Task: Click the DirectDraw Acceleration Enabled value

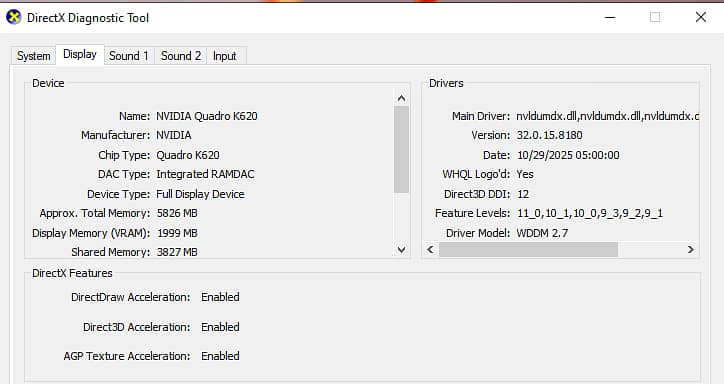Action: click(x=220, y=297)
